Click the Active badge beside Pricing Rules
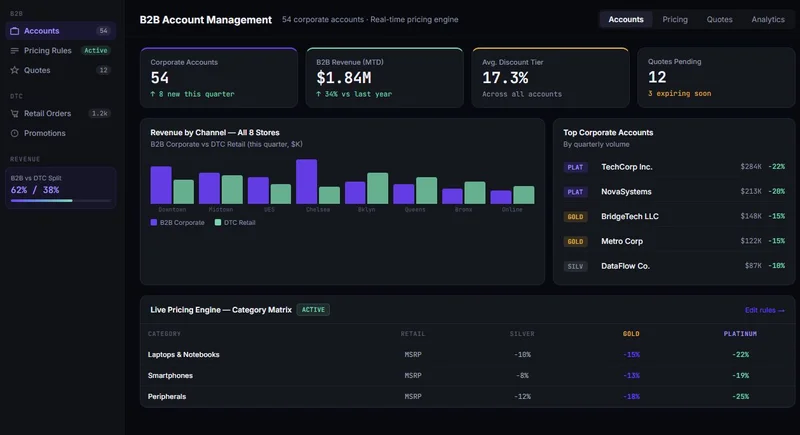This screenshot has width=800, height=435. coord(96,50)
